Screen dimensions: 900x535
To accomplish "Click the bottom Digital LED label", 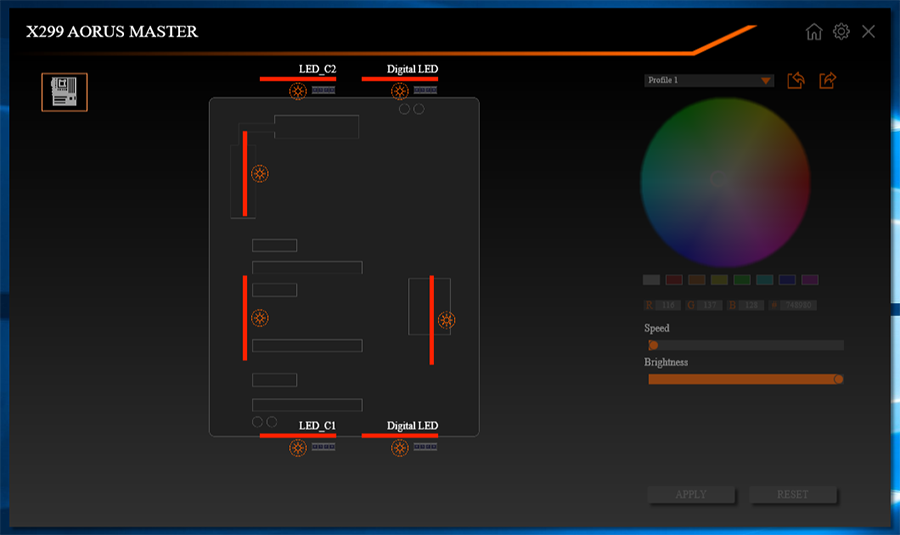I will (412, 426).
